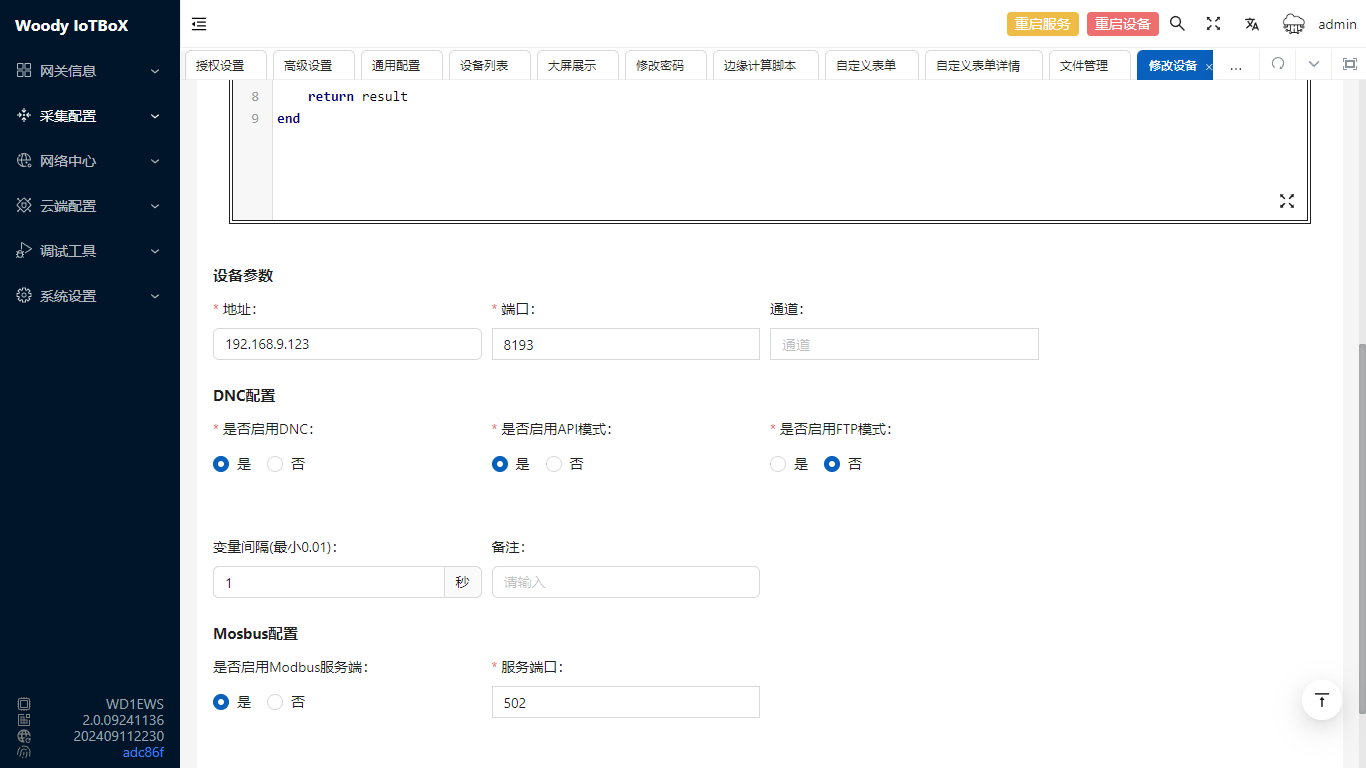
Task: Select 否 for 是否启用DNC
Action: coord(275,464)
